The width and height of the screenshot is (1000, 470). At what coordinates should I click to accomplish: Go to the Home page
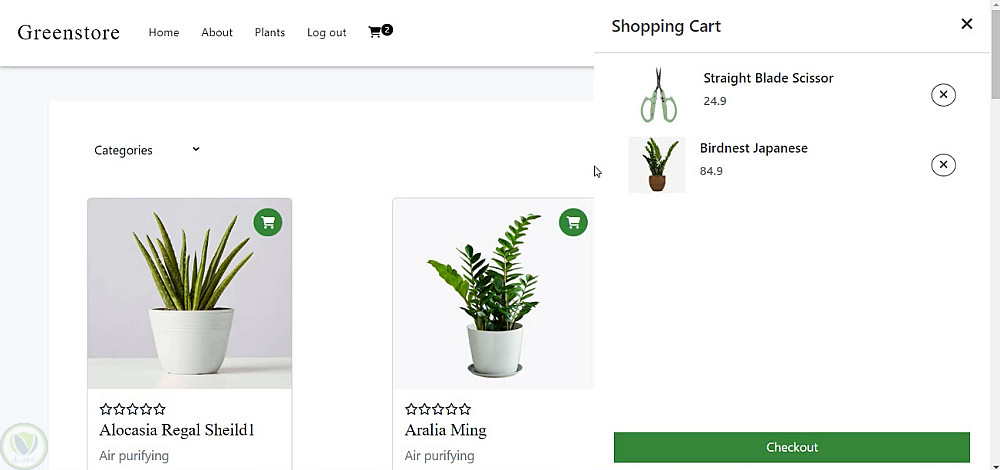[x=164, y=32]
